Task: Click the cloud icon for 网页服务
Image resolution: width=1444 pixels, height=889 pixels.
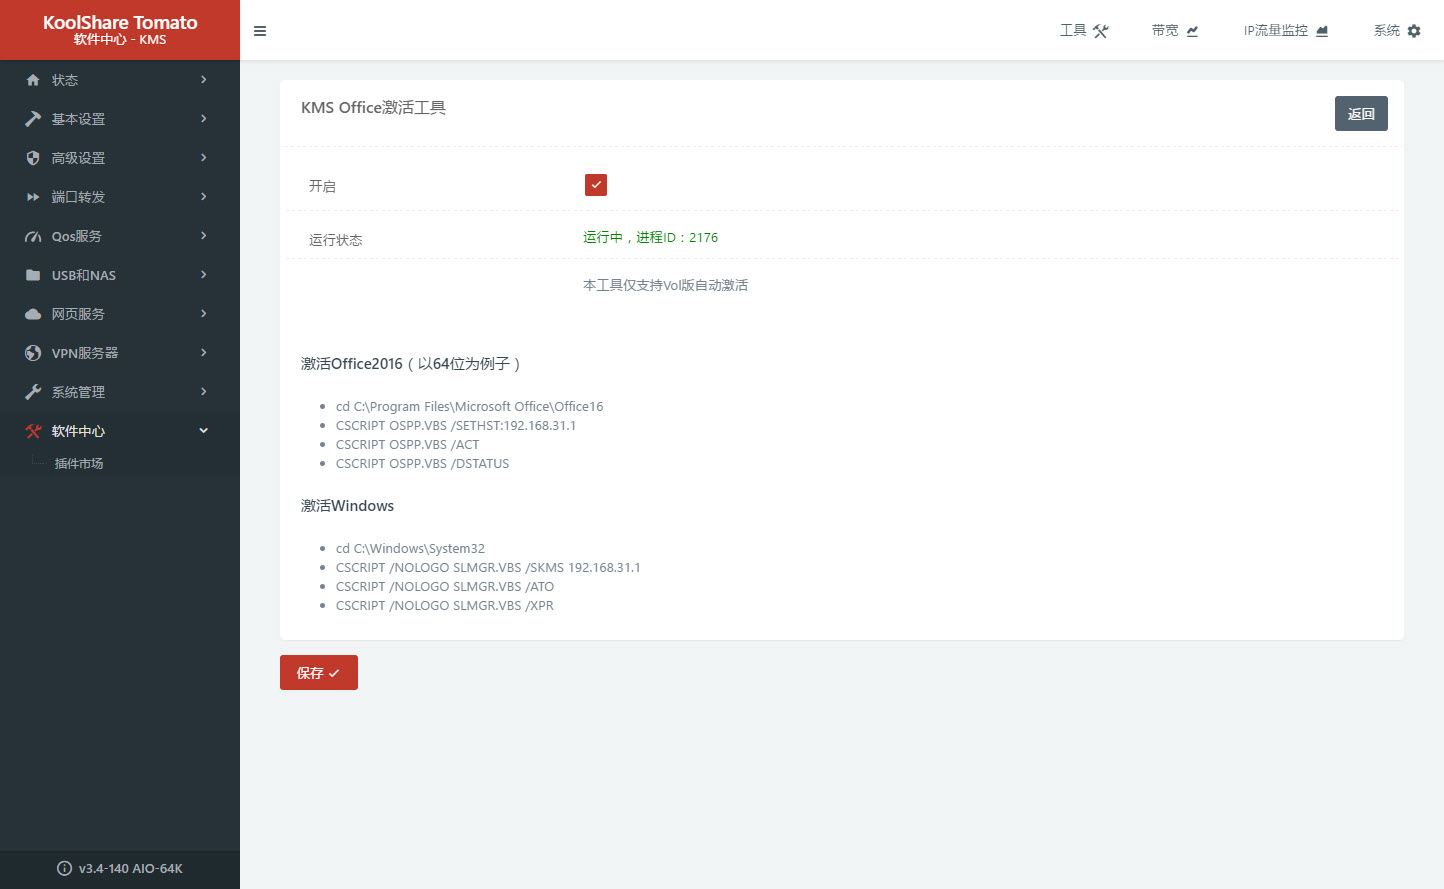Action: point(33,314)
